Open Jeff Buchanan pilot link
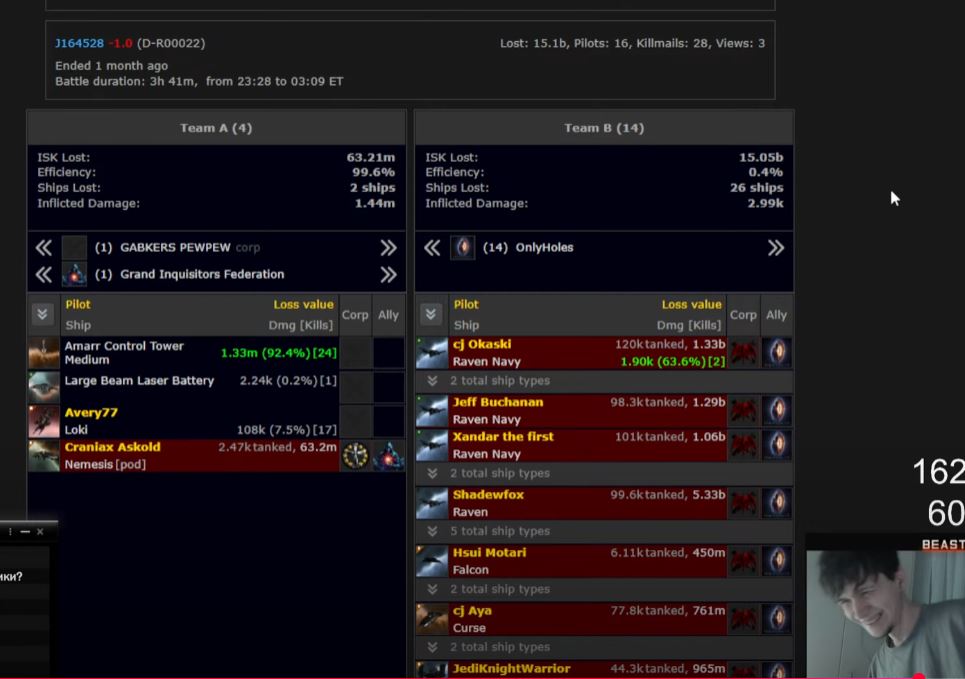Viewport: 965px width, 679px height. 498,402
